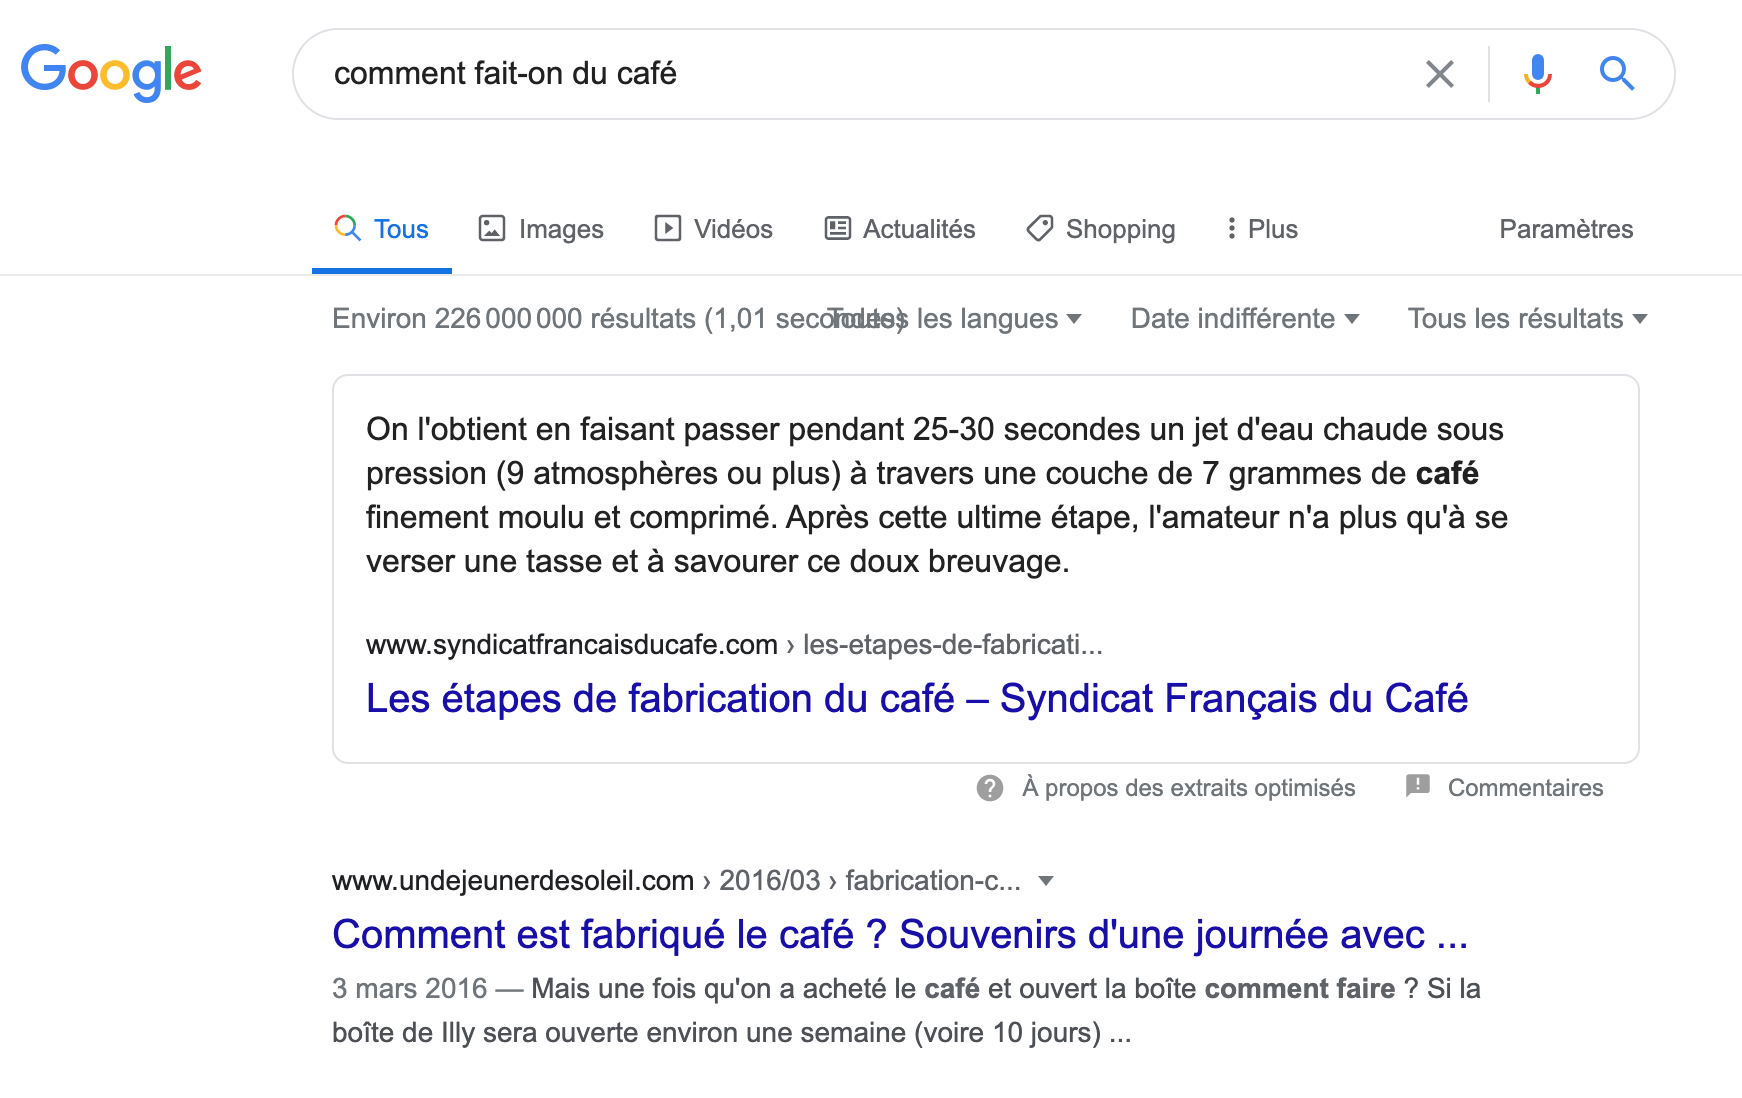Click the magnifier icon on the Tous tab
Viewport: 1742px width, 1098px height.
(x=346, y=228)
